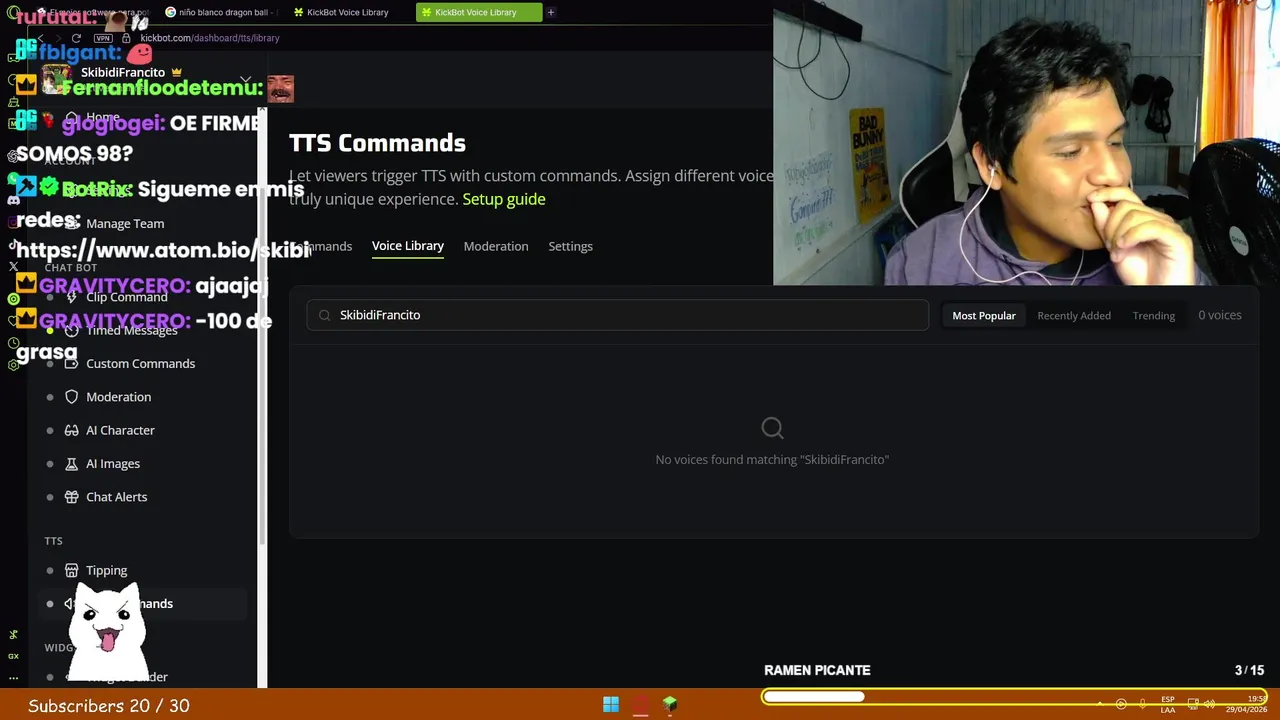Go back with browser back arrow
The image size is (1280, 720).
[40, 38]
